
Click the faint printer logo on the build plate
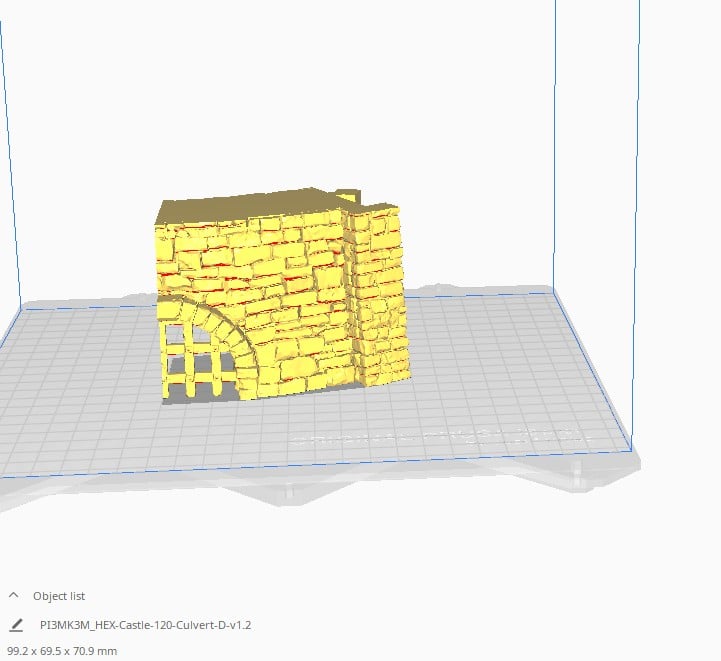[x=439, y=437]
